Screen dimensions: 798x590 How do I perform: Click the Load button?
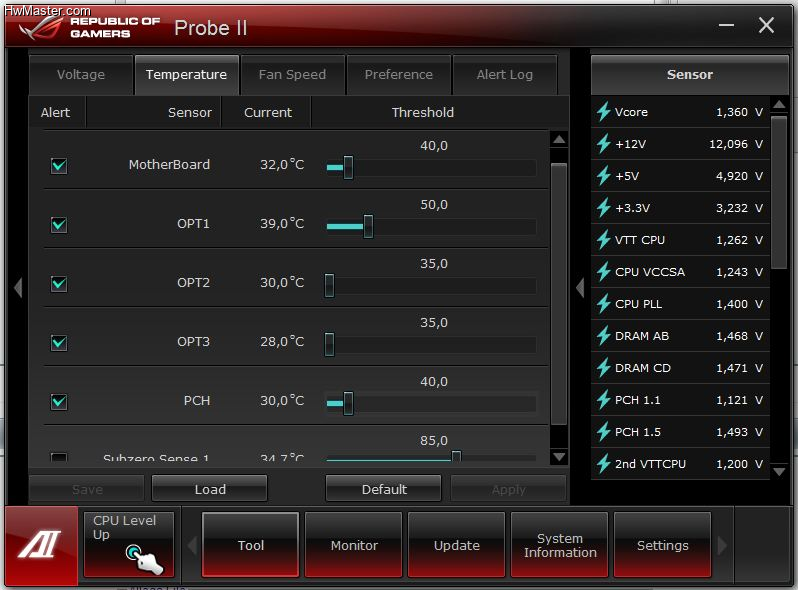coord(210,489)
